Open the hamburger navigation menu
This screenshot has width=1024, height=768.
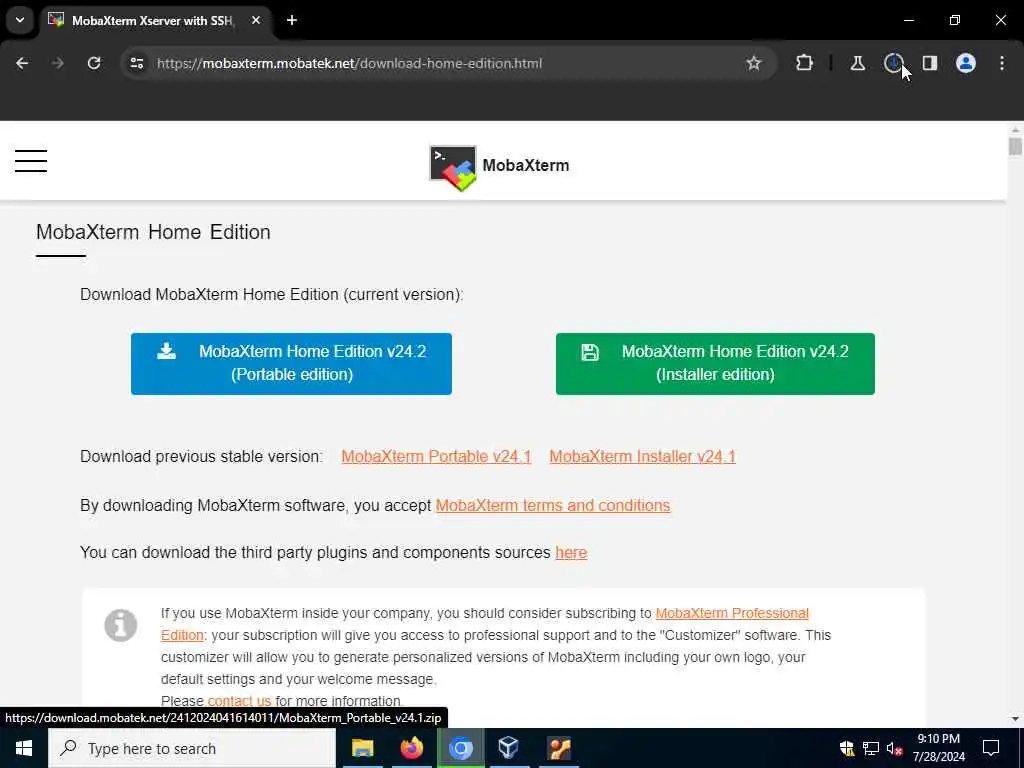[x=31, y=161]
